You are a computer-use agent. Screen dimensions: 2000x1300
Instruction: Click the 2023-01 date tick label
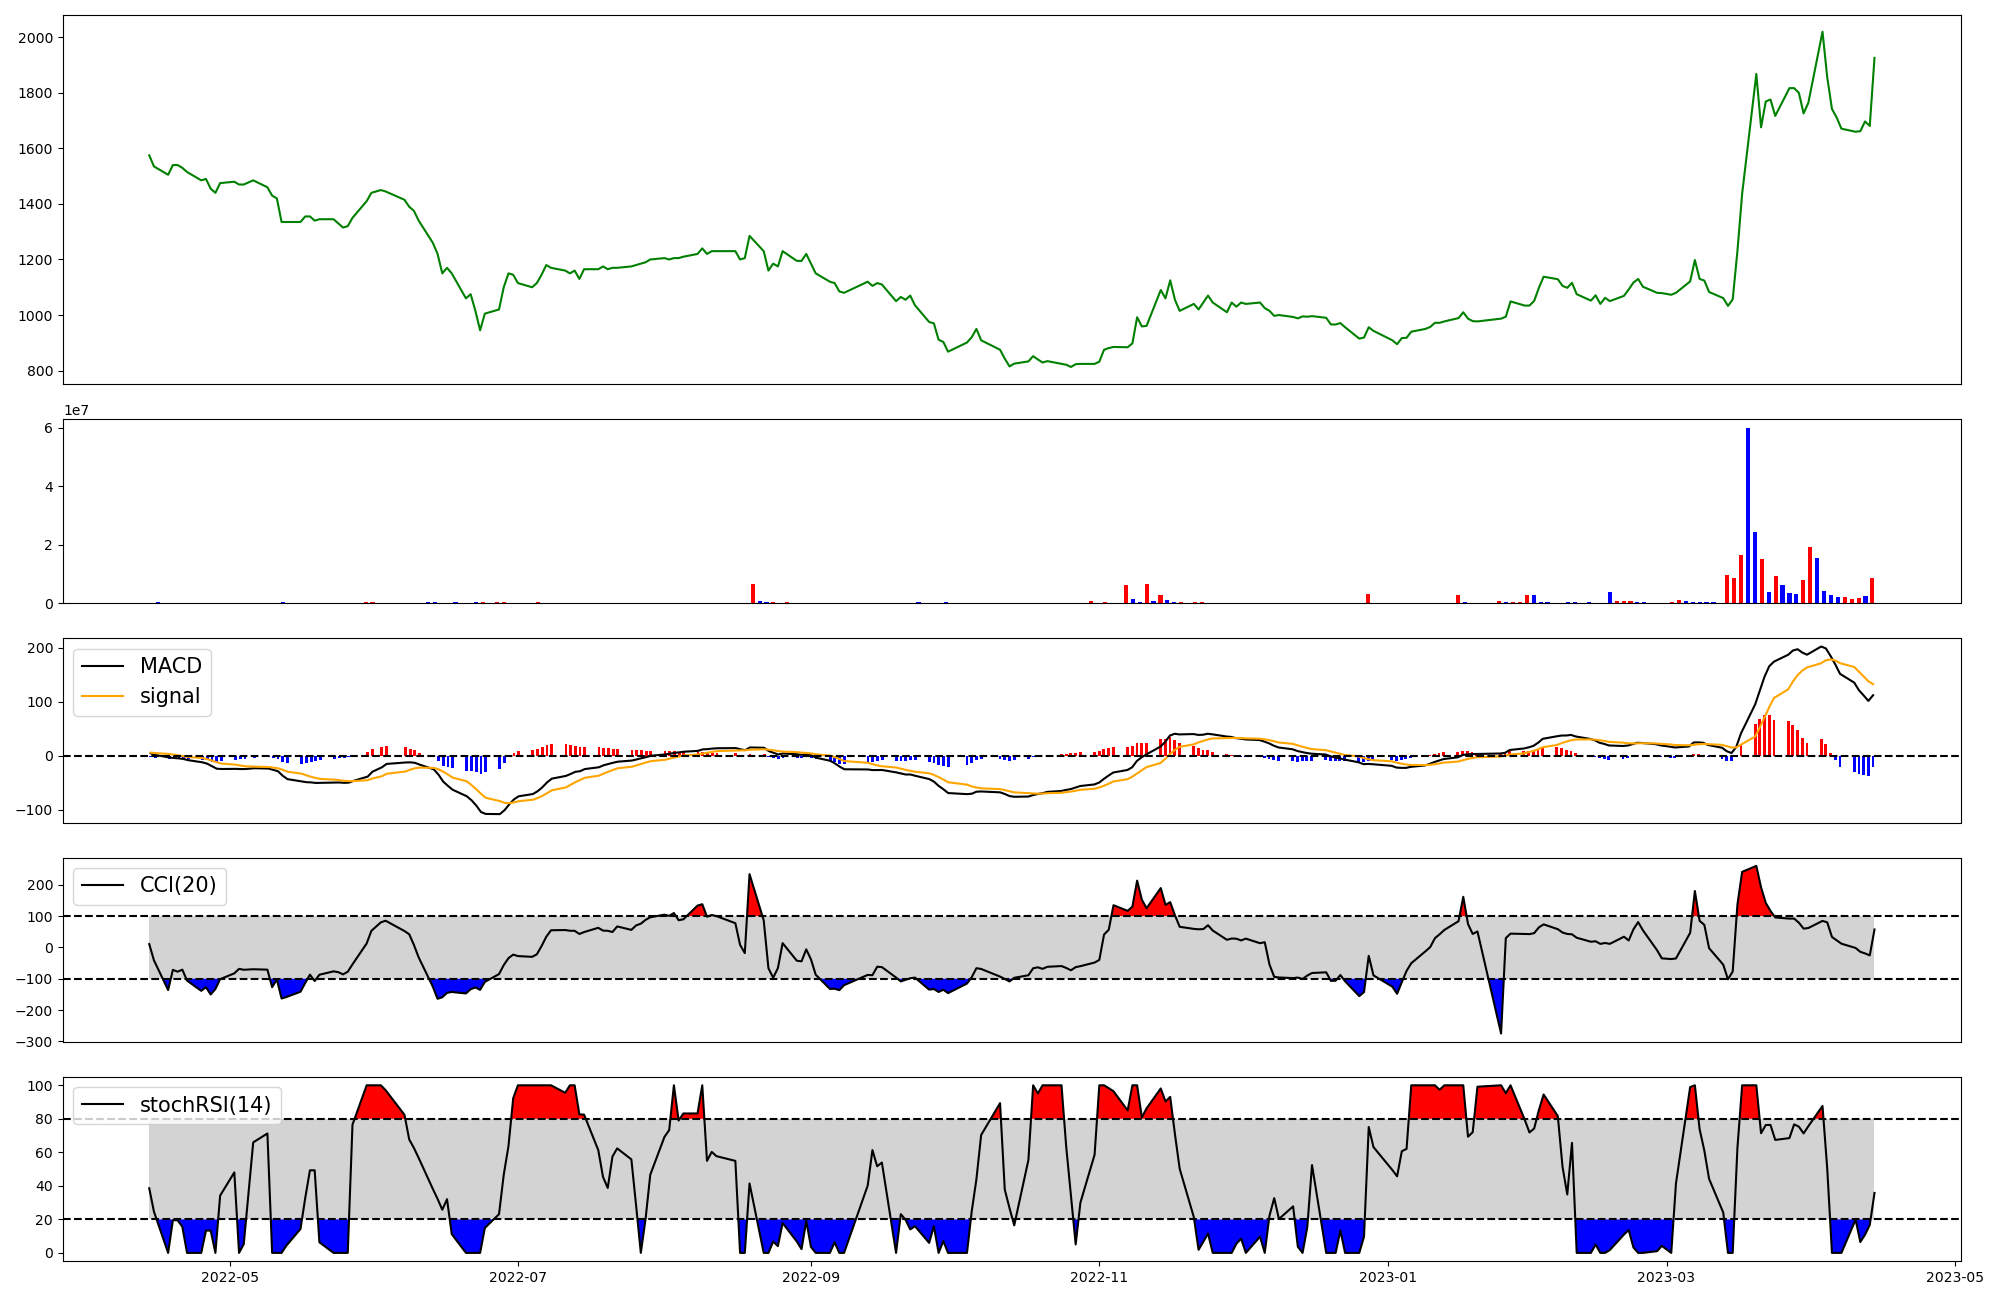coord(1388,1276)
